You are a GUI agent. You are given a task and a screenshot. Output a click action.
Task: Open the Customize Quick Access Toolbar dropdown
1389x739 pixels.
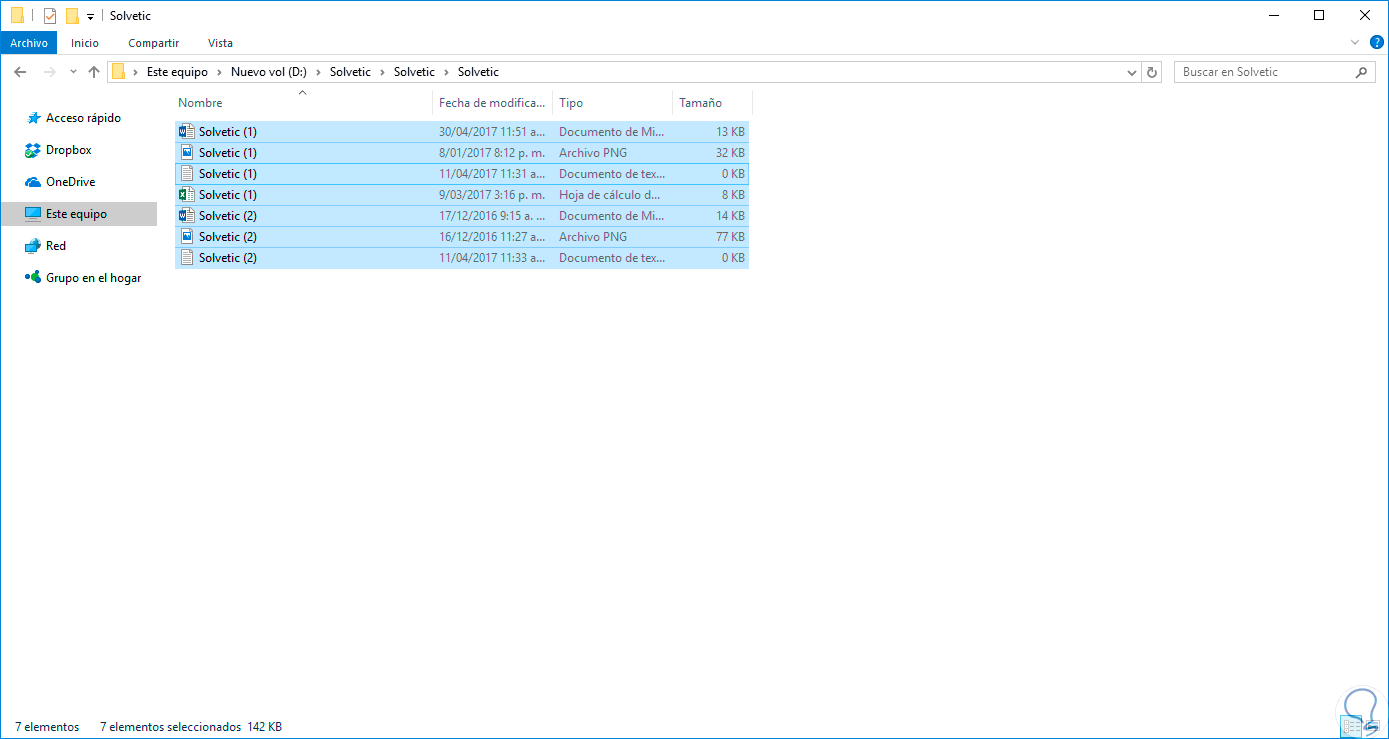[90, 17]
